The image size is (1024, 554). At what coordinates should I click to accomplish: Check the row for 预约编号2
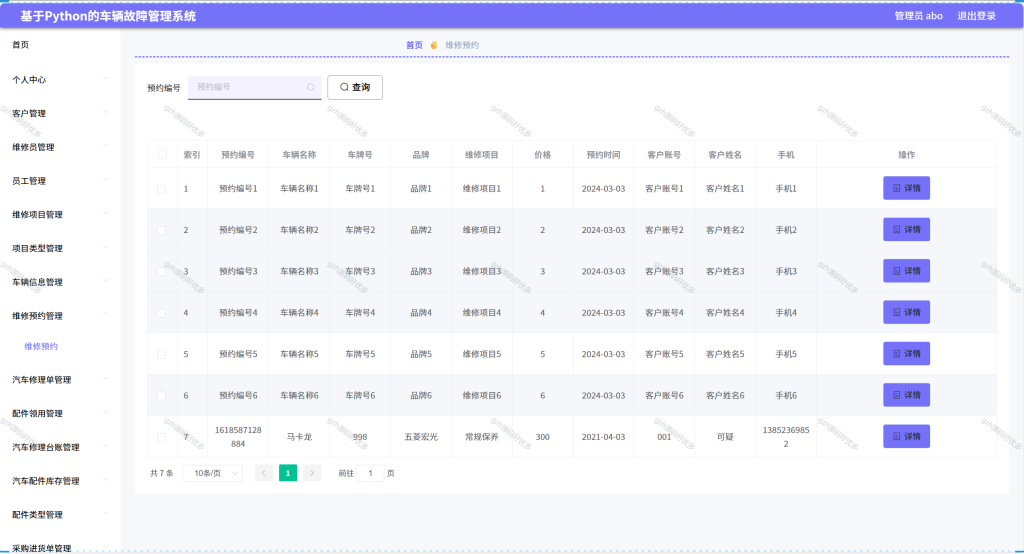click(161, 230)
